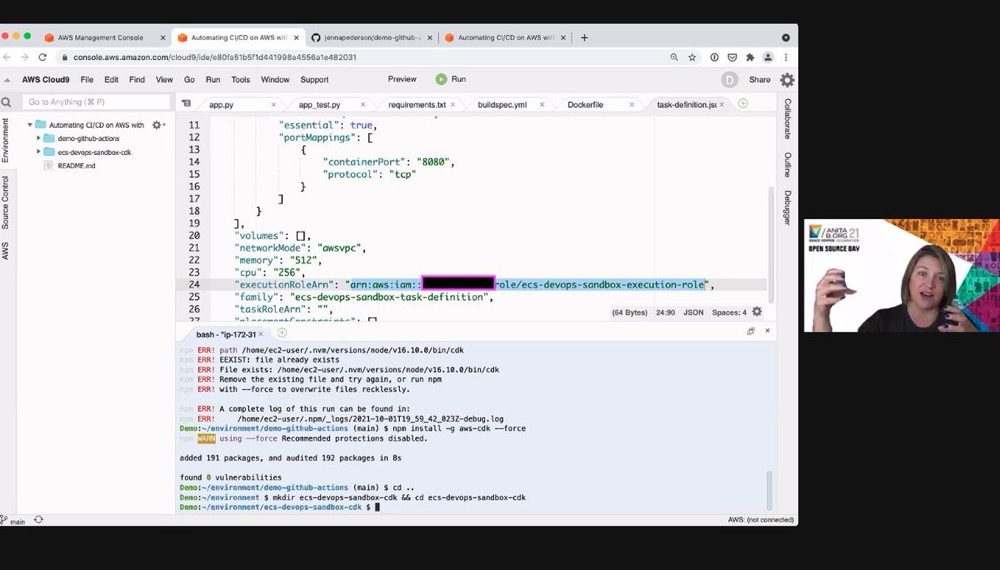Add a new editor tab with plus icon
The width and height of the screenshot is (1000, 570).
(742, 103)
